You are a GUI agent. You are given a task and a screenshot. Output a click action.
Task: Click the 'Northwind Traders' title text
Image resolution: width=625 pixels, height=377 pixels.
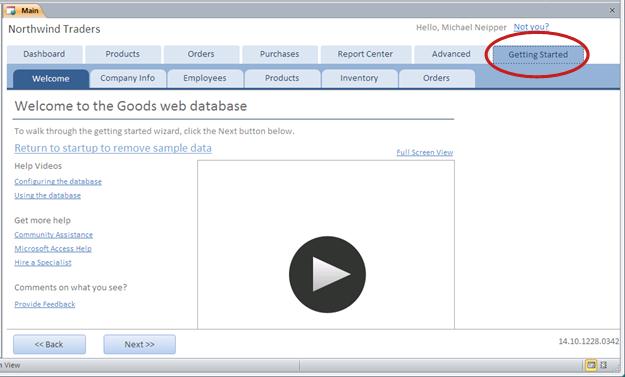point(54,29)
